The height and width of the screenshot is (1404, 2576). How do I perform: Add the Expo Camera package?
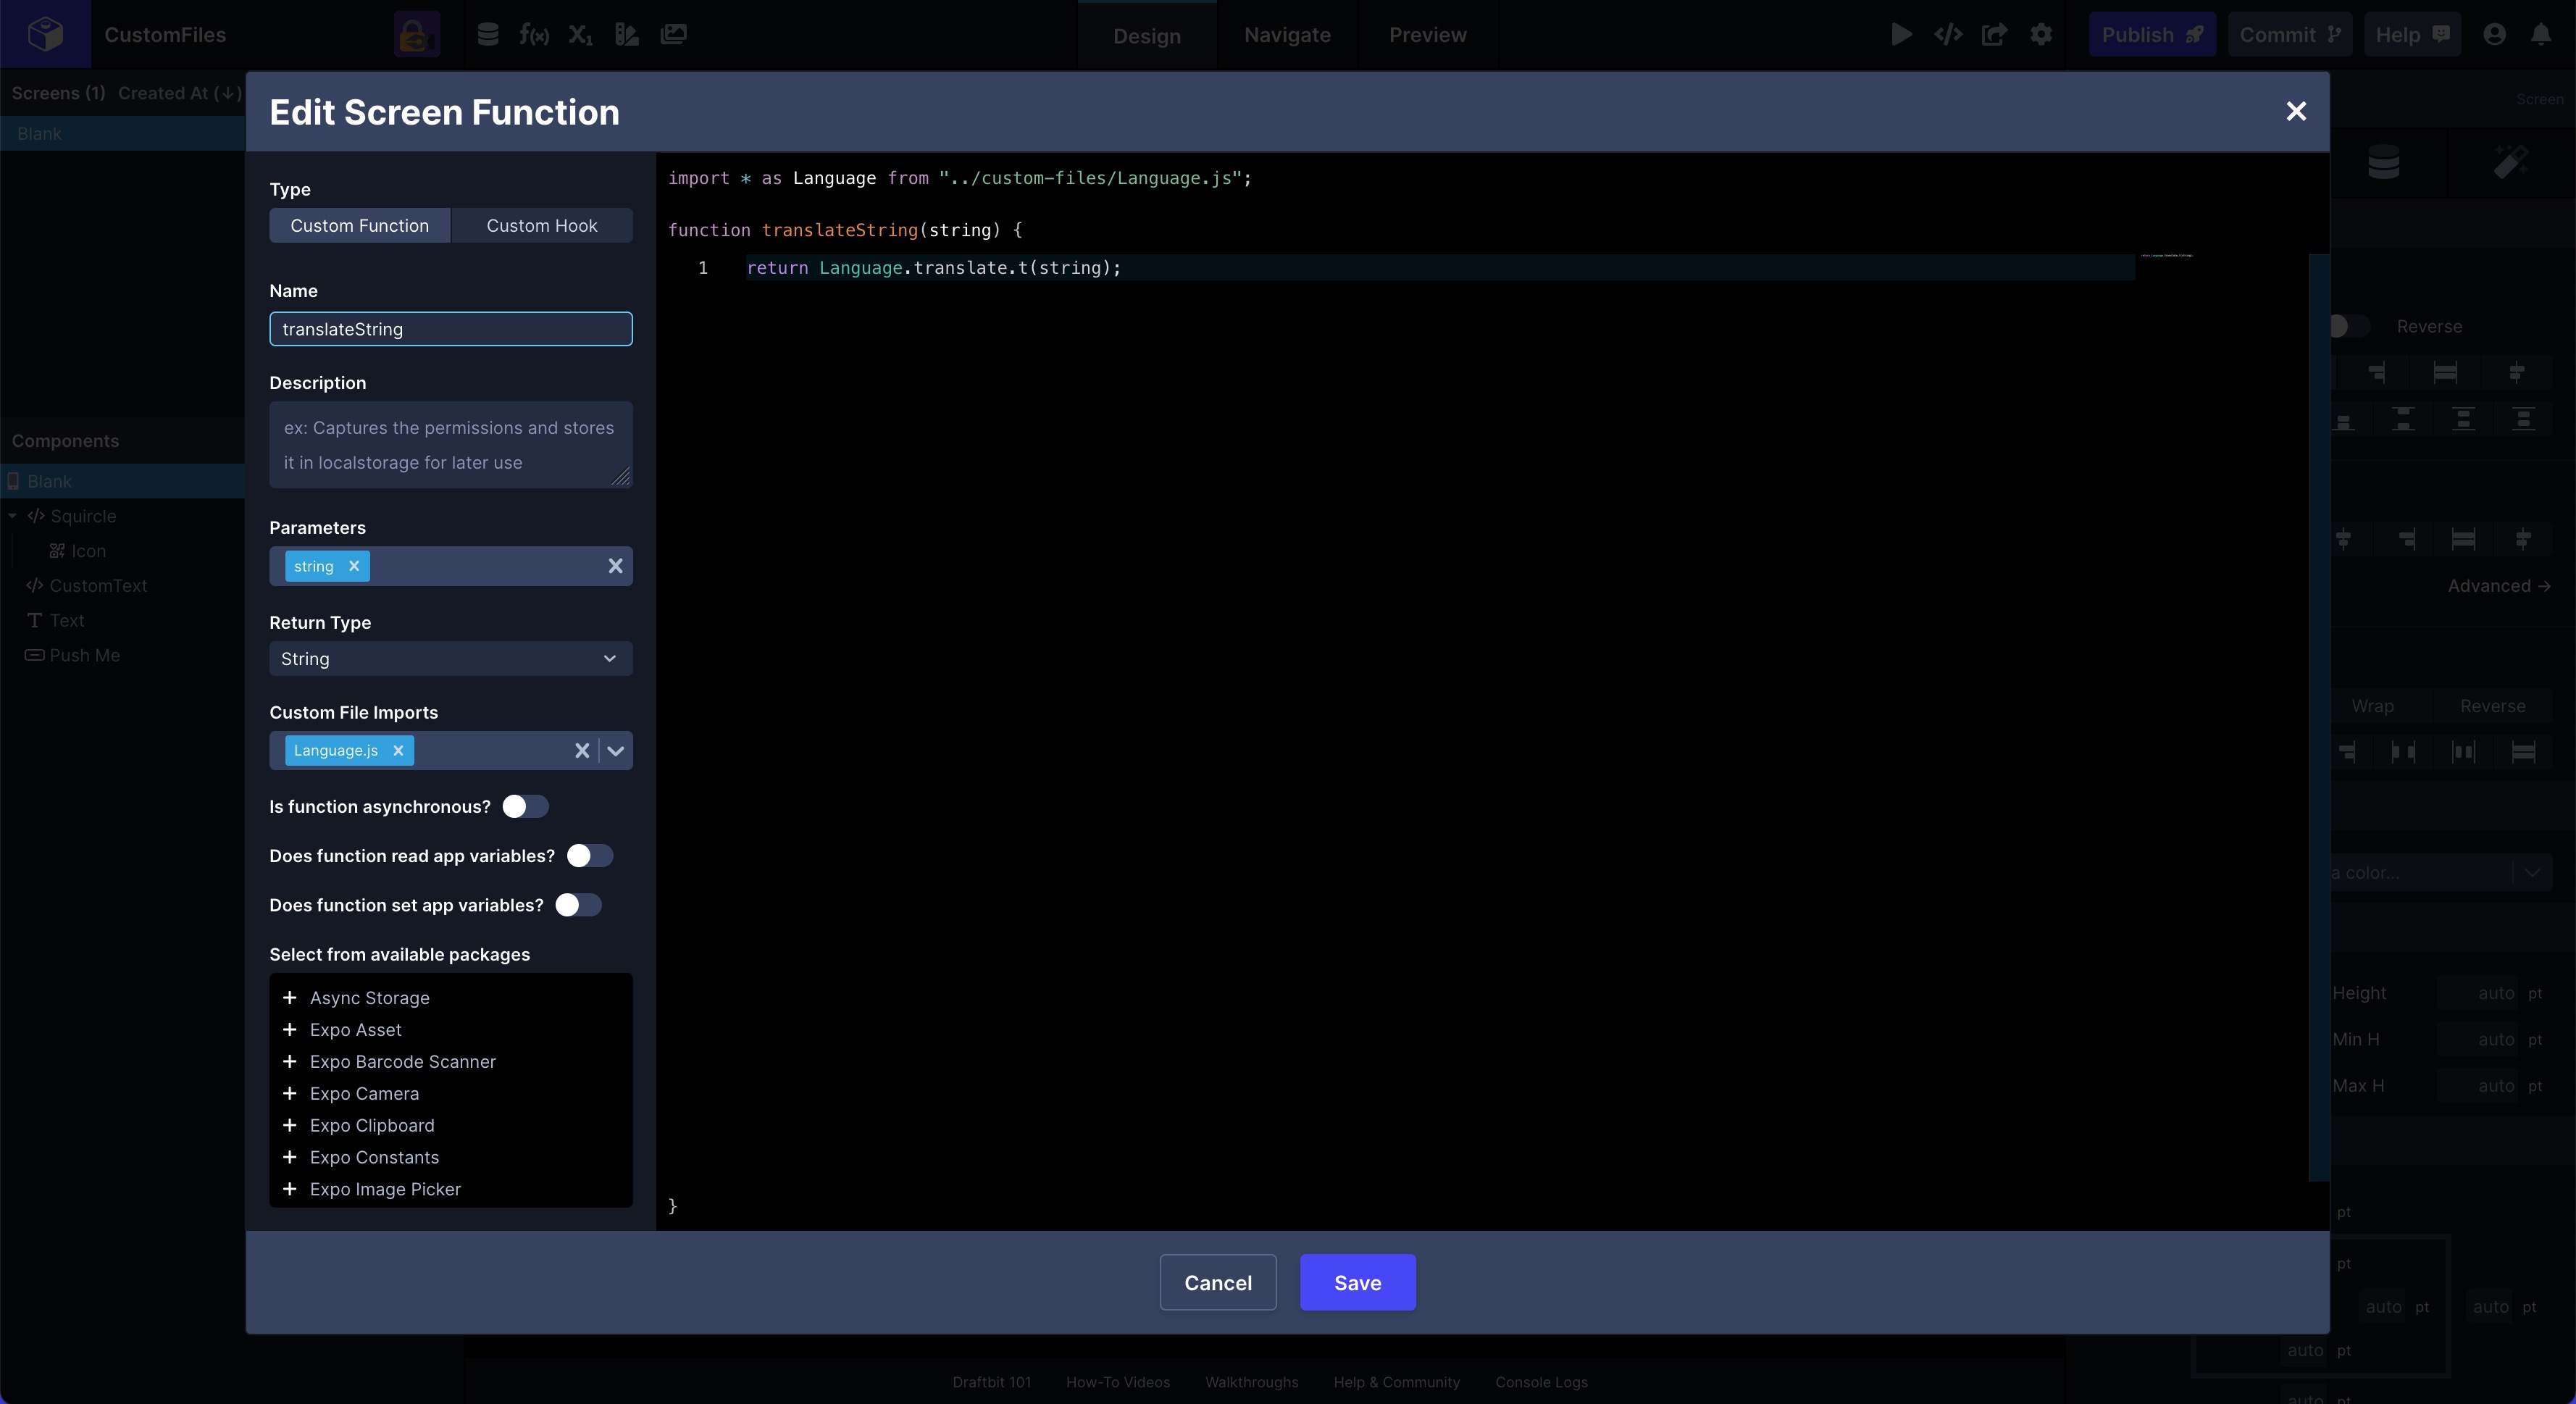point(290,1093)
